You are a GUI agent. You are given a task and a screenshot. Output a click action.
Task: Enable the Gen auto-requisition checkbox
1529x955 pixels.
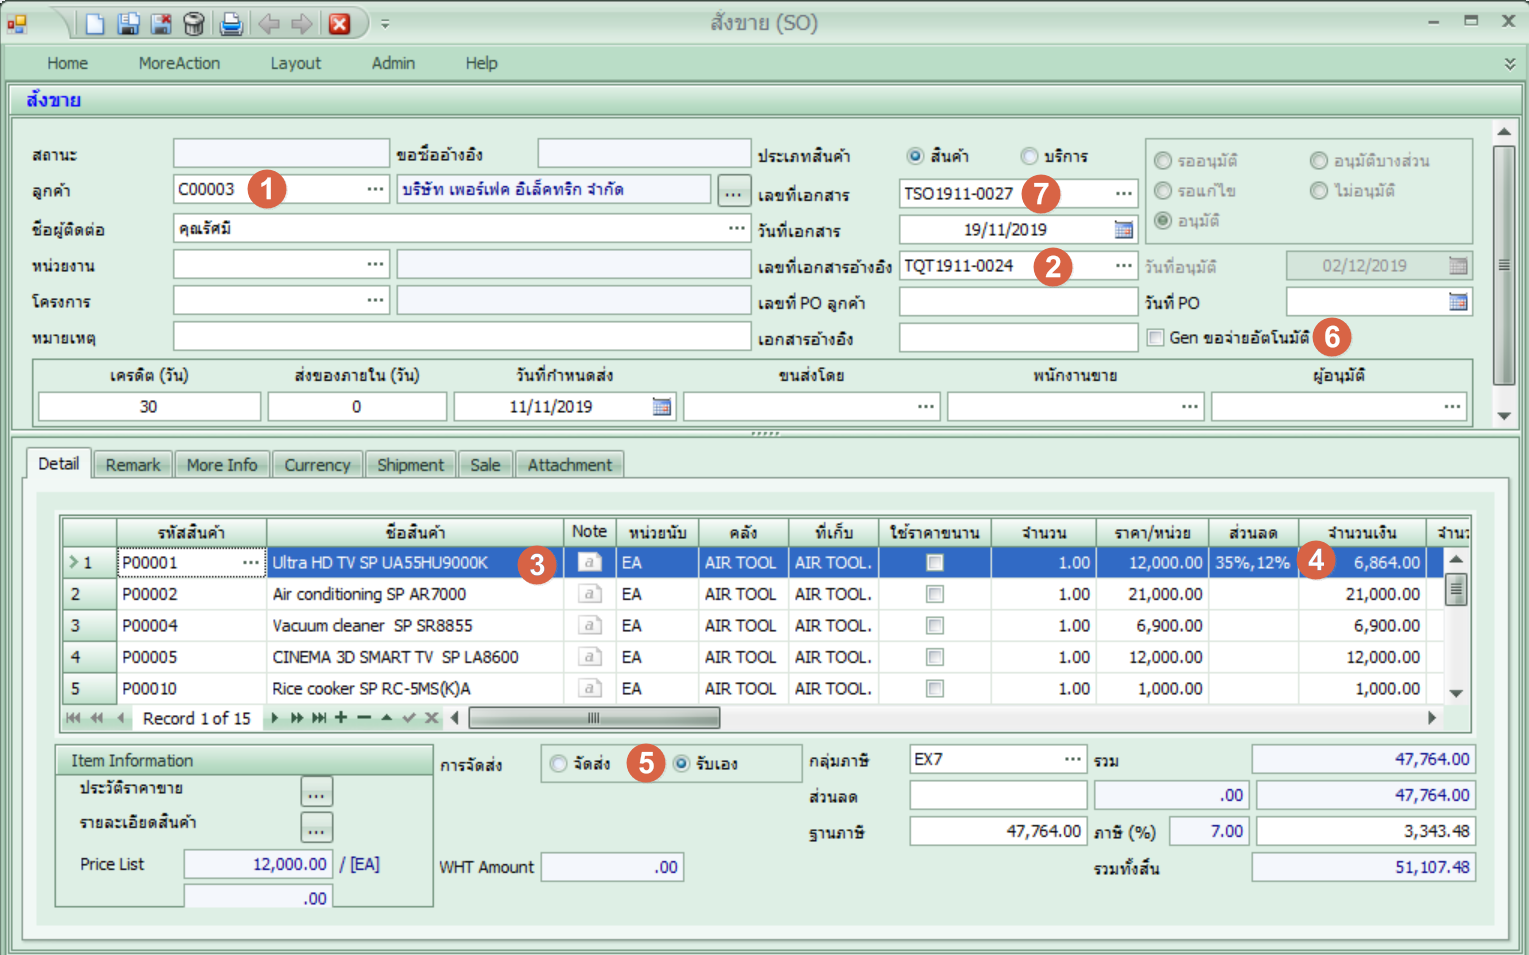tap(1156, 338)
